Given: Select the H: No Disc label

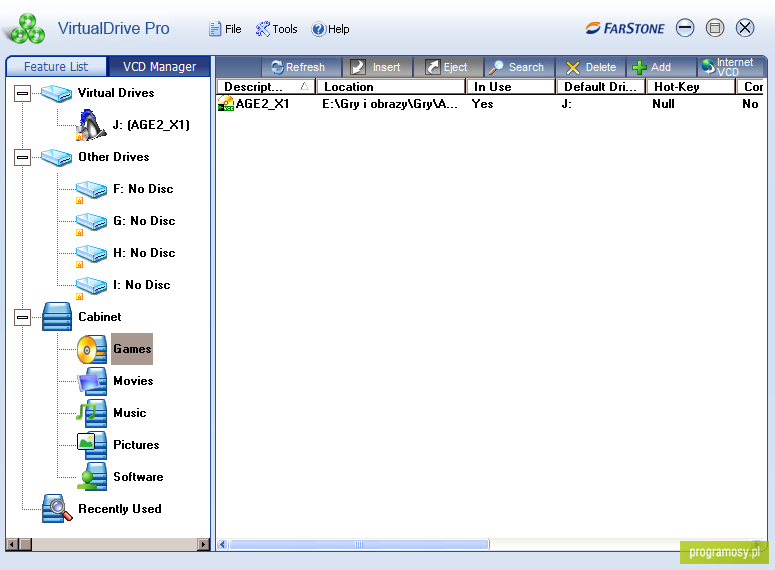Looking at the screenshot, I should pyautogui.click(x=144, y=253).
